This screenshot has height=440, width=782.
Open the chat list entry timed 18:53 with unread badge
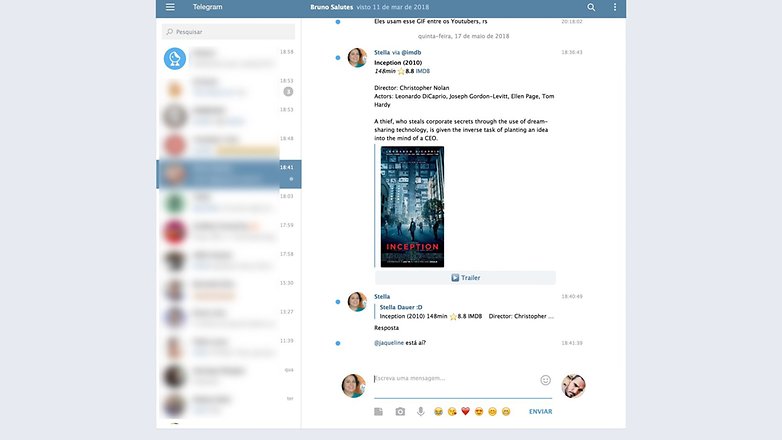pyautogui.click(x=228, y=87)
